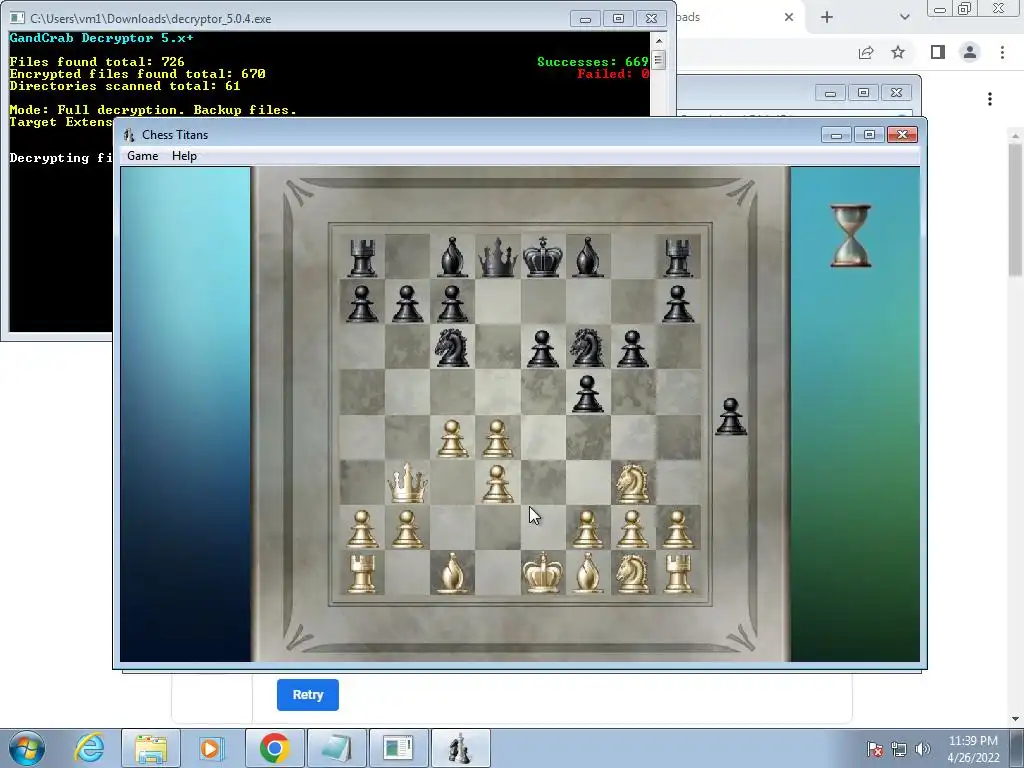
Task: Switch to Chrome from the taskbar
Action: point(274,748)
